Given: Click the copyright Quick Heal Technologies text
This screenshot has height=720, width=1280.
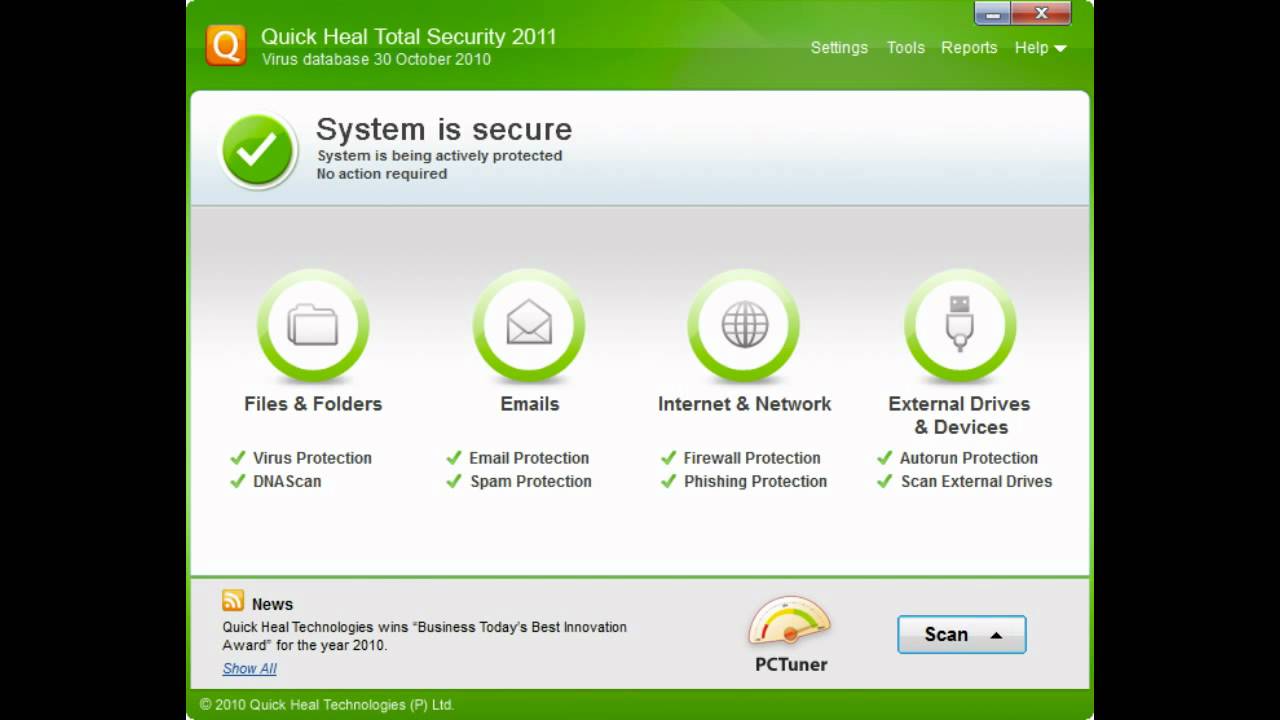Looking at the screenshot, I should (326, 704).
